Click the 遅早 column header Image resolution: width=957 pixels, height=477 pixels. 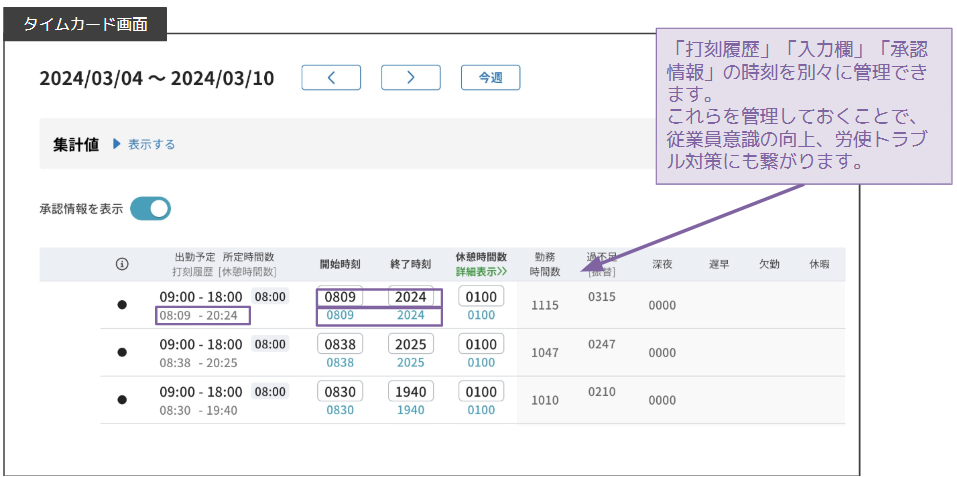[x=719, y=264]
